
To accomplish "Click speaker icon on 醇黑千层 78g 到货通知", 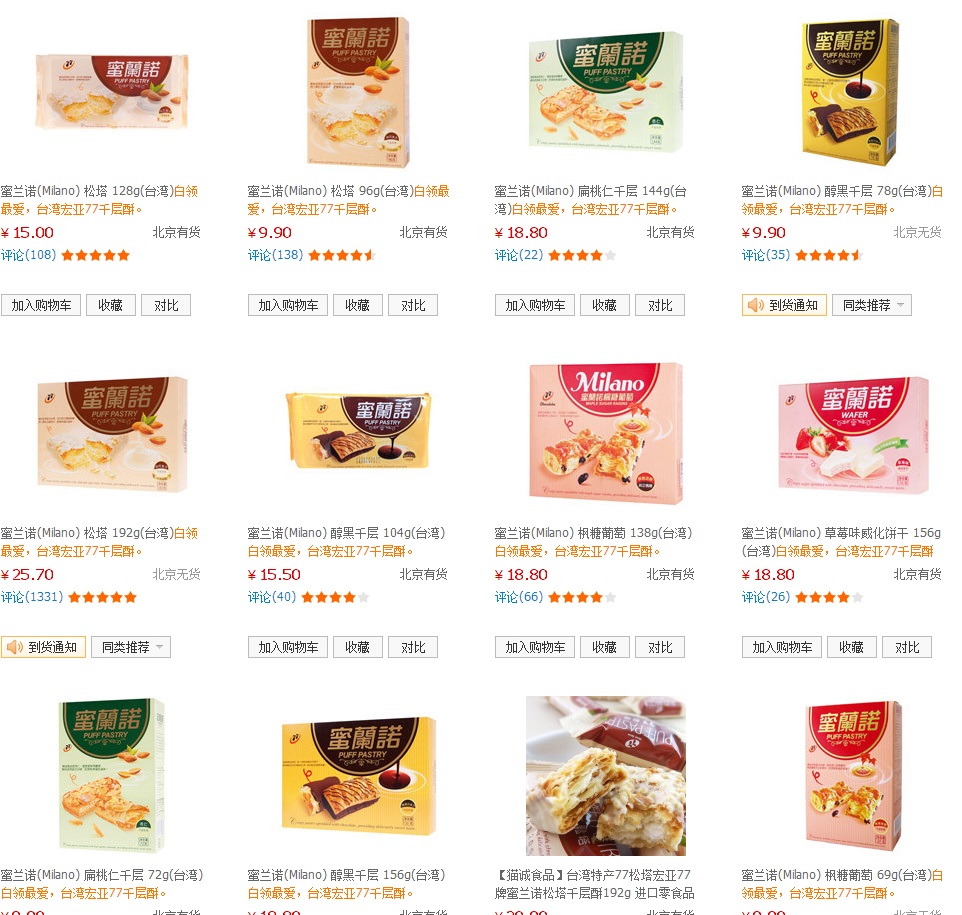I will click(756, 305).
